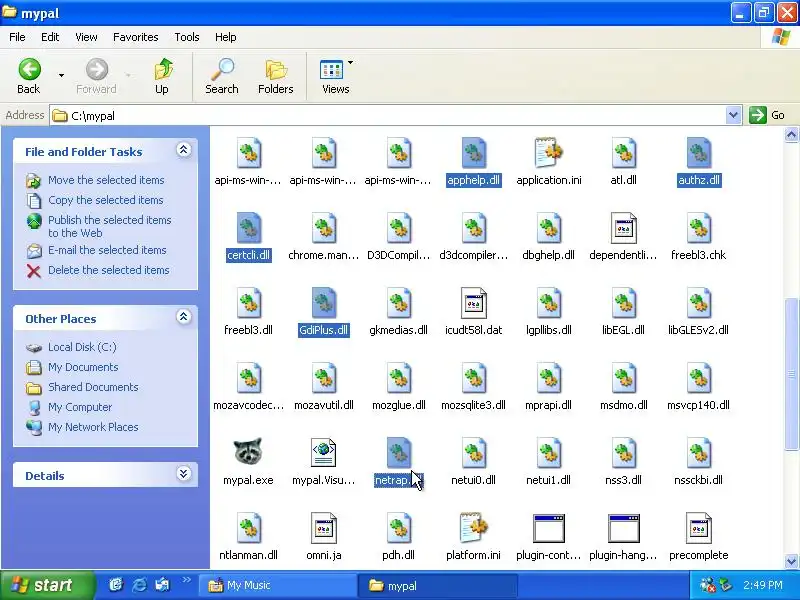Launch Internet Explorer from Quick Launch
This screenshot has height=600, width=800.
tap(139, 585)
